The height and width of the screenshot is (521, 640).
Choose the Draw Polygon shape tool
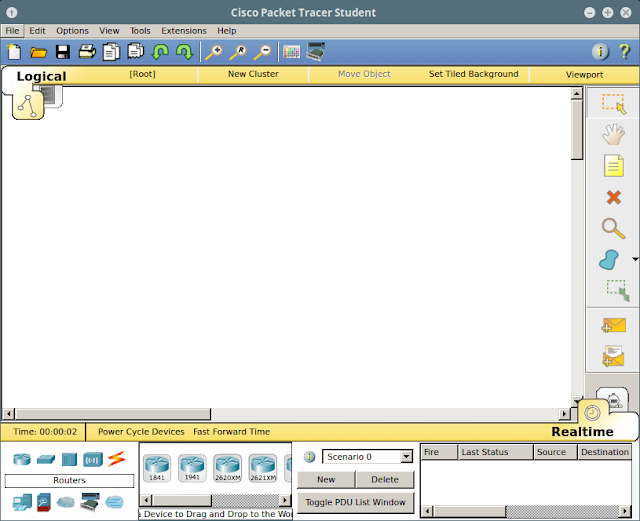click(x=609, y=260)
